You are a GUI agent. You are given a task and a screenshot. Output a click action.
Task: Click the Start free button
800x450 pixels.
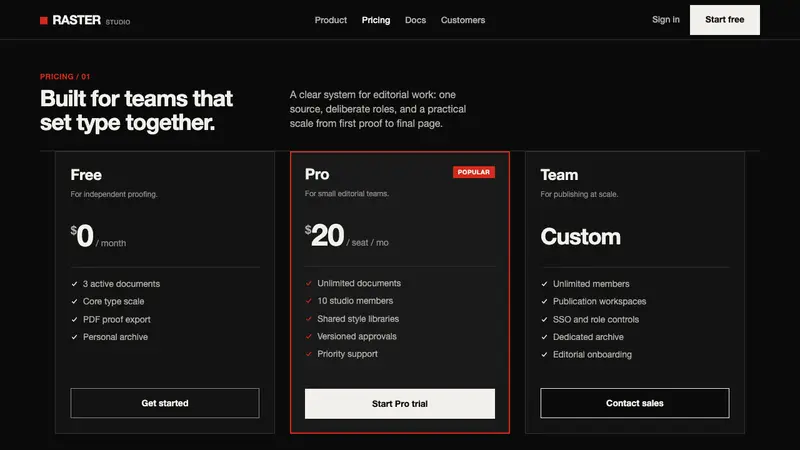point(724,20)
